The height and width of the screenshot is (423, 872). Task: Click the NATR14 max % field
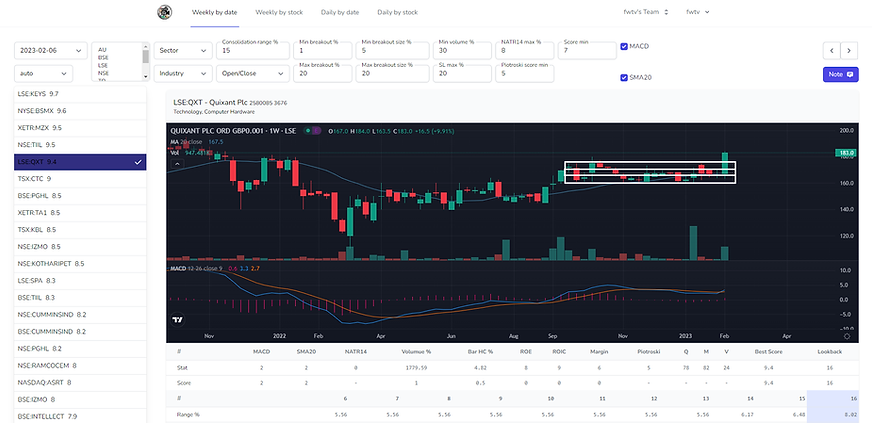(524, 49)
